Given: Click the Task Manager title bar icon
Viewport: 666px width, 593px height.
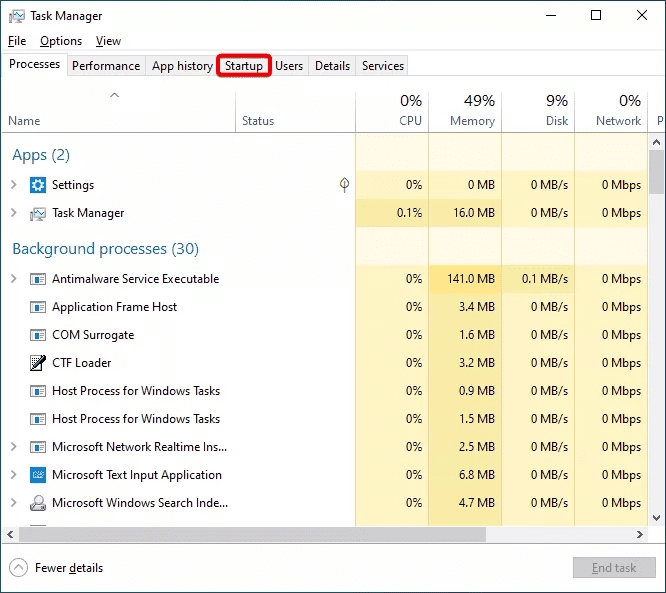Looking at the screenshot, I should 17,16.
